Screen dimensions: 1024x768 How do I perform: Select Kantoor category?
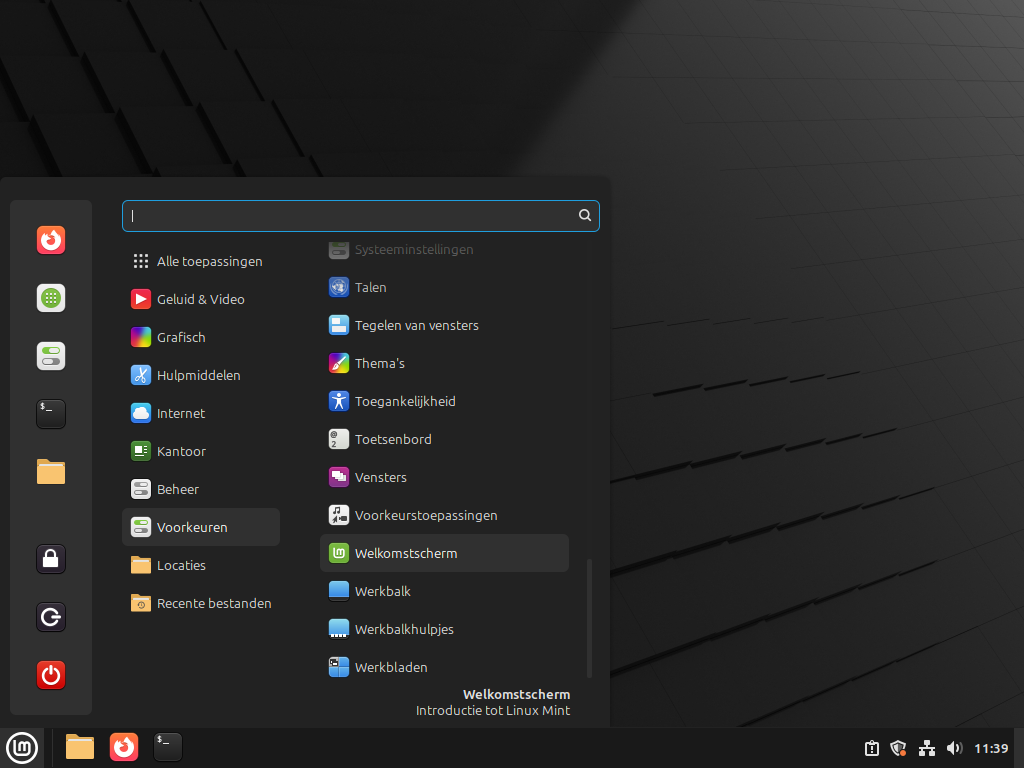click(201, 451)
